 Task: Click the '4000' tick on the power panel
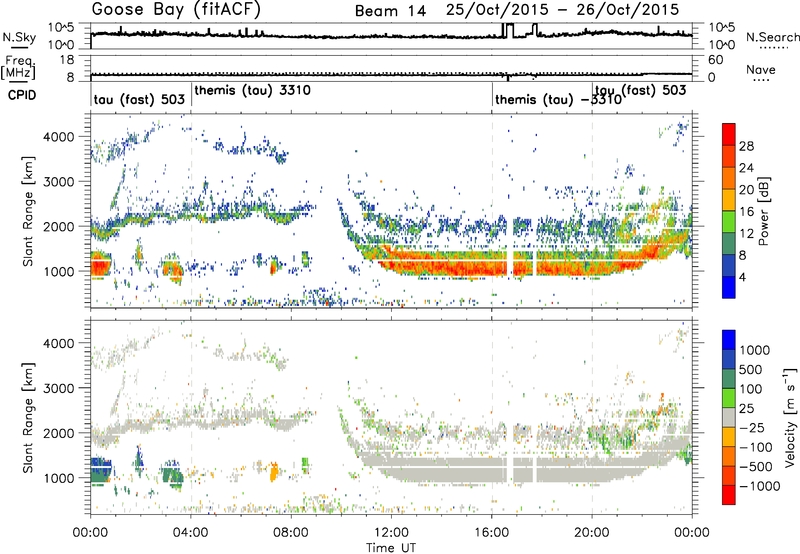[58, 137]
